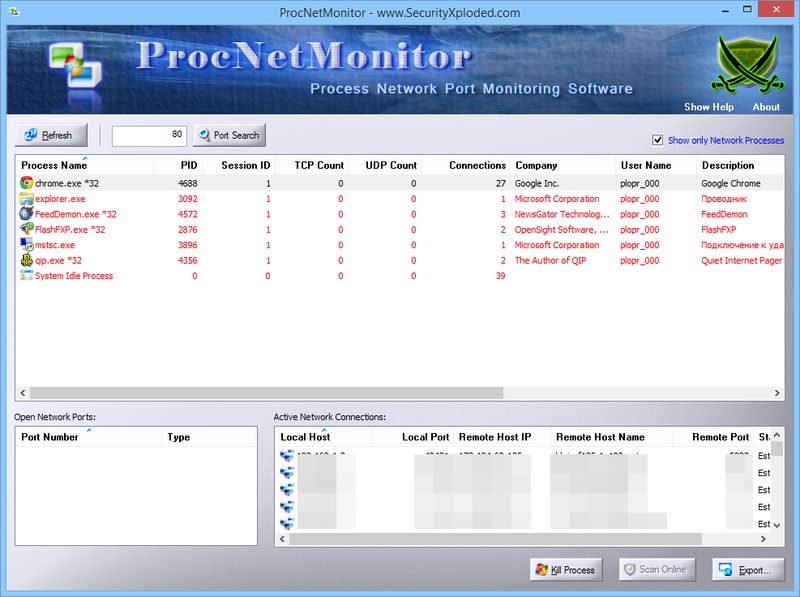Screen dimensions: 800x597
Task: Select the System Idle Process name
Action: [74, 276]
